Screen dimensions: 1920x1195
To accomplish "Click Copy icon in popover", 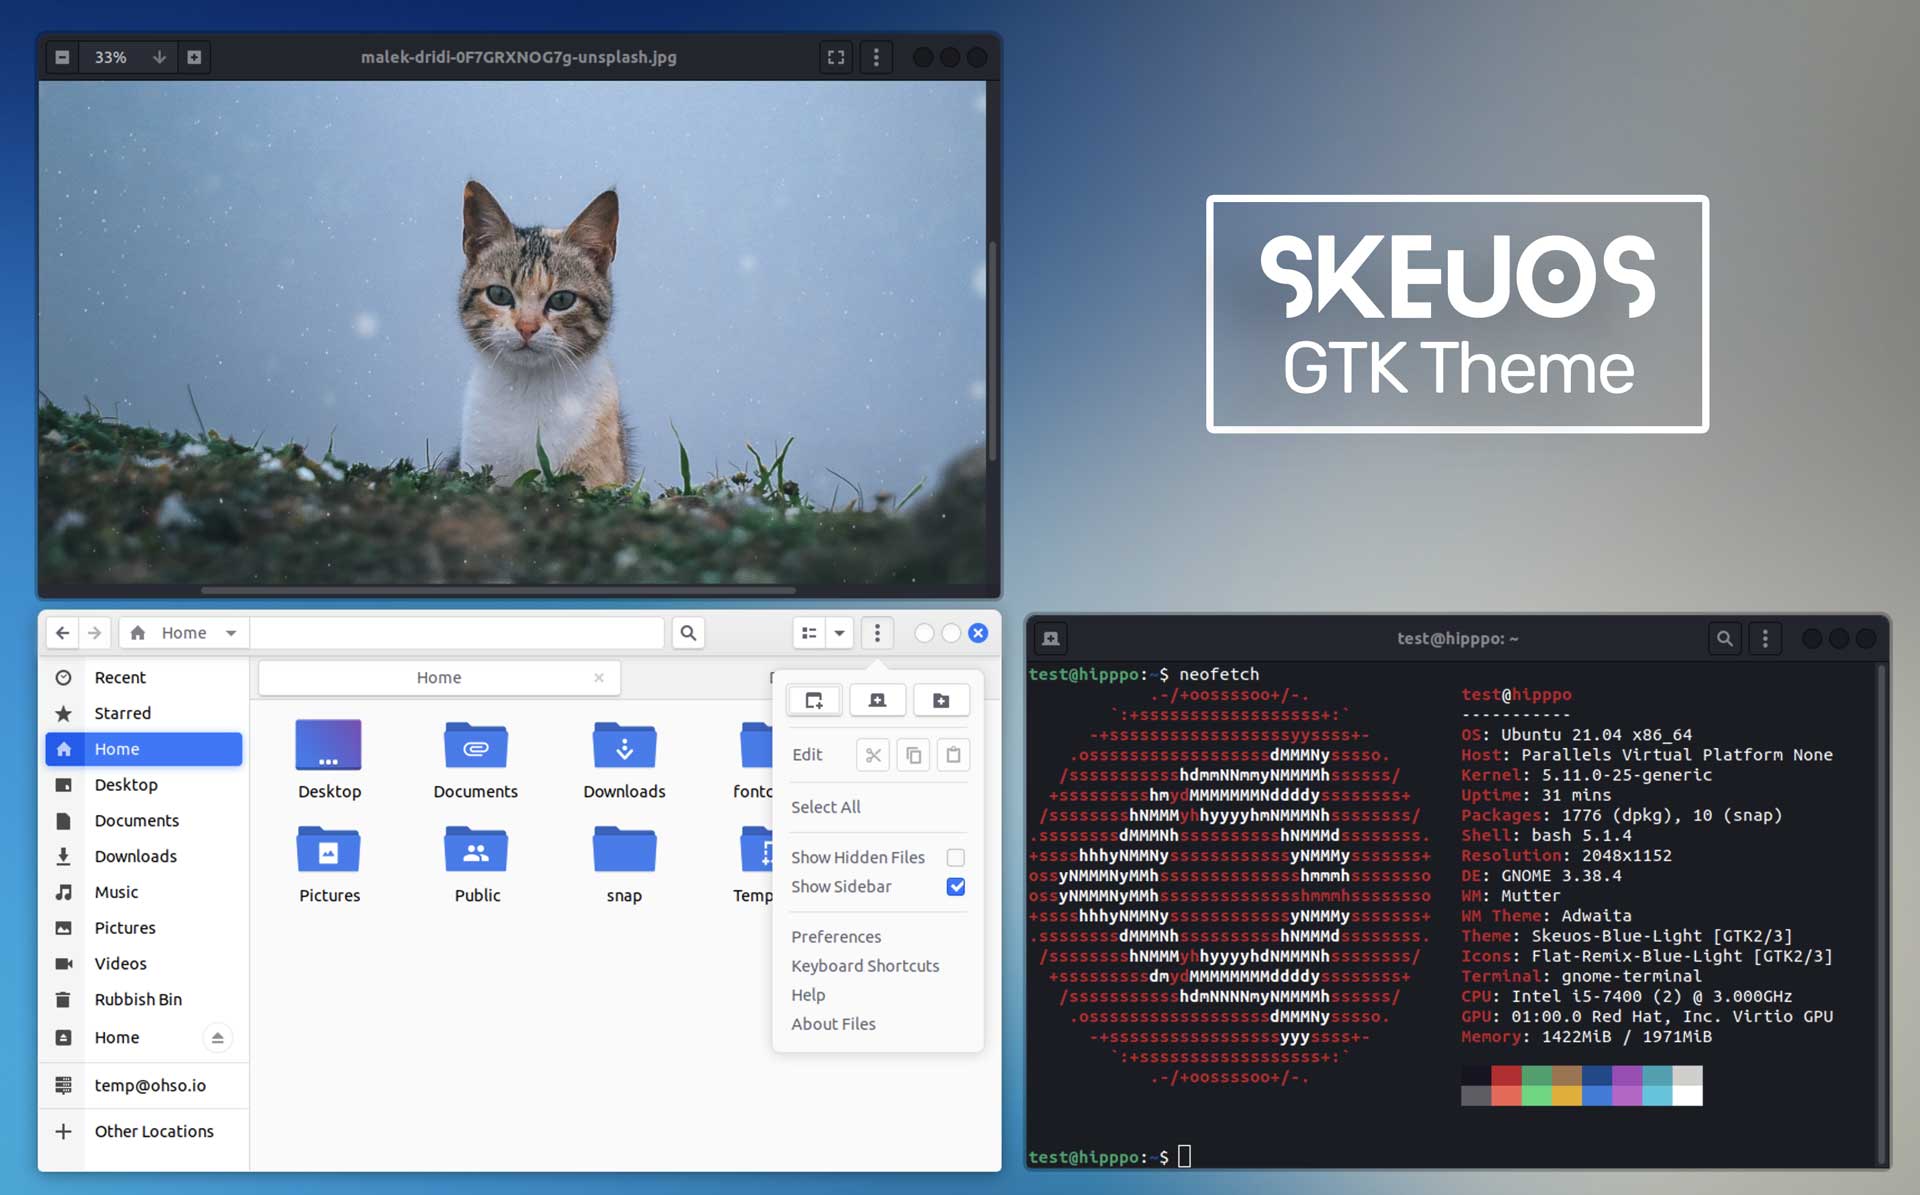I will (913, 755).
